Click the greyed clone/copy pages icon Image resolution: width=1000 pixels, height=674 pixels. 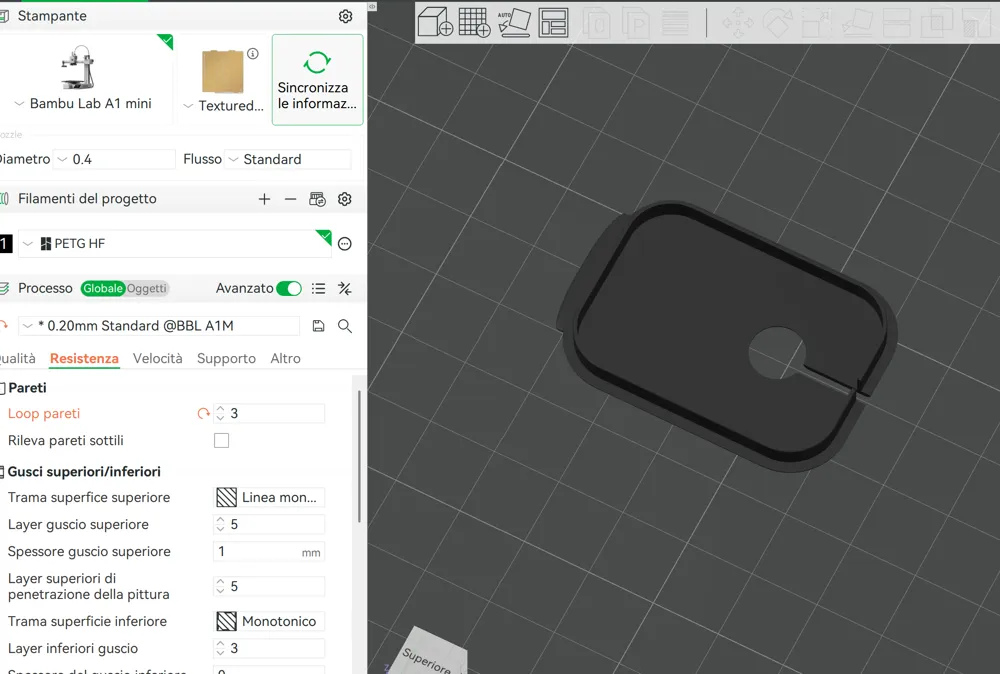click(596, 23)
